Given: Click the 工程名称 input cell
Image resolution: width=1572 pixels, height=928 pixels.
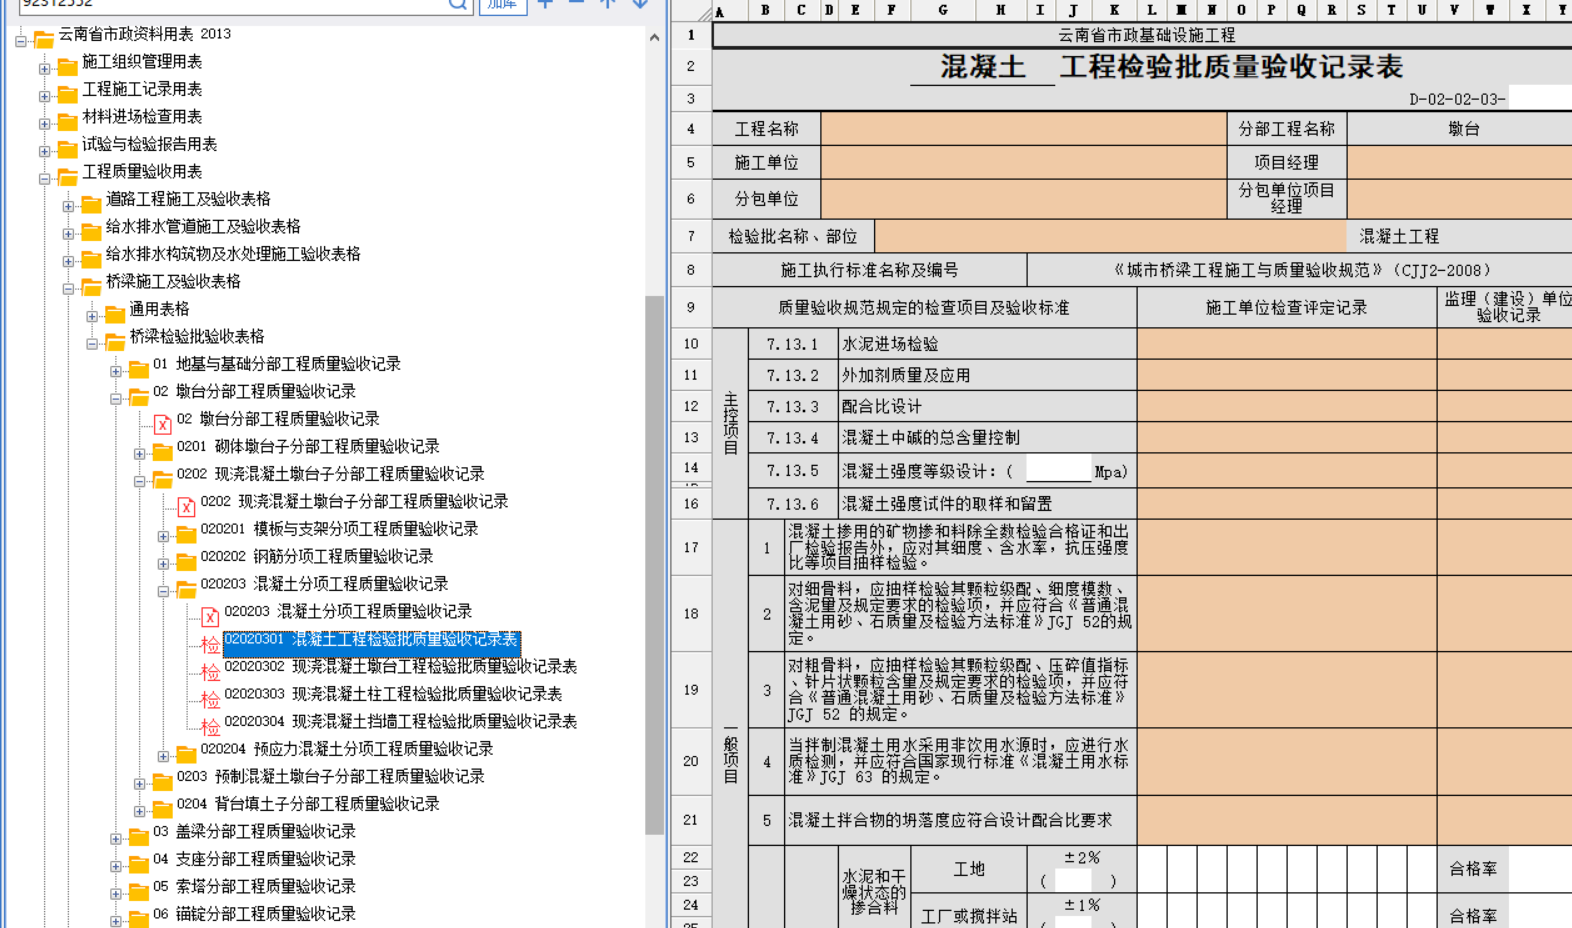Looking at the screenshot, I should 1023,129.
